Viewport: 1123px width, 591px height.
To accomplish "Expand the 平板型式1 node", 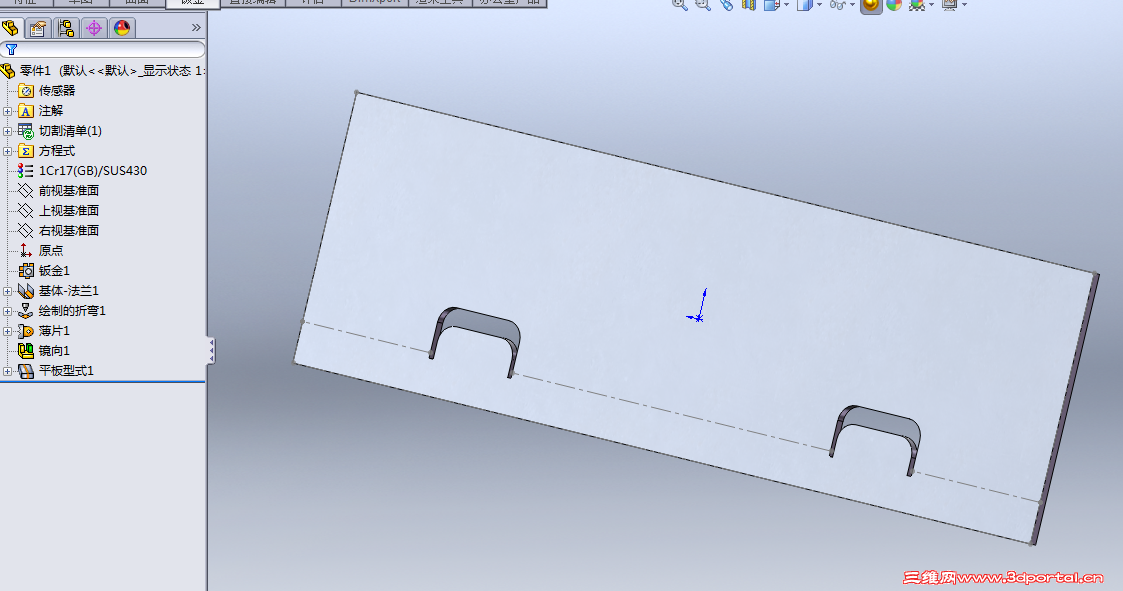I will point(7,372).
